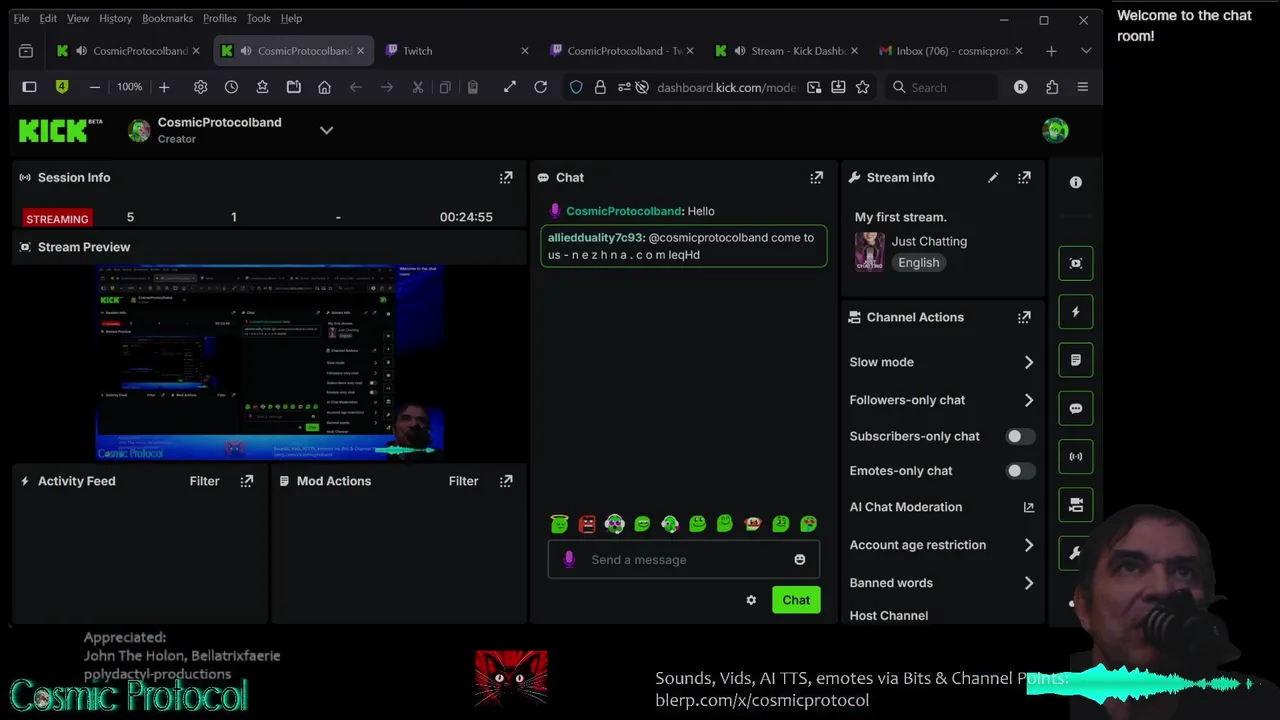
Task: Open Activity Feed Filter
Action: click(x=204, y=481)
